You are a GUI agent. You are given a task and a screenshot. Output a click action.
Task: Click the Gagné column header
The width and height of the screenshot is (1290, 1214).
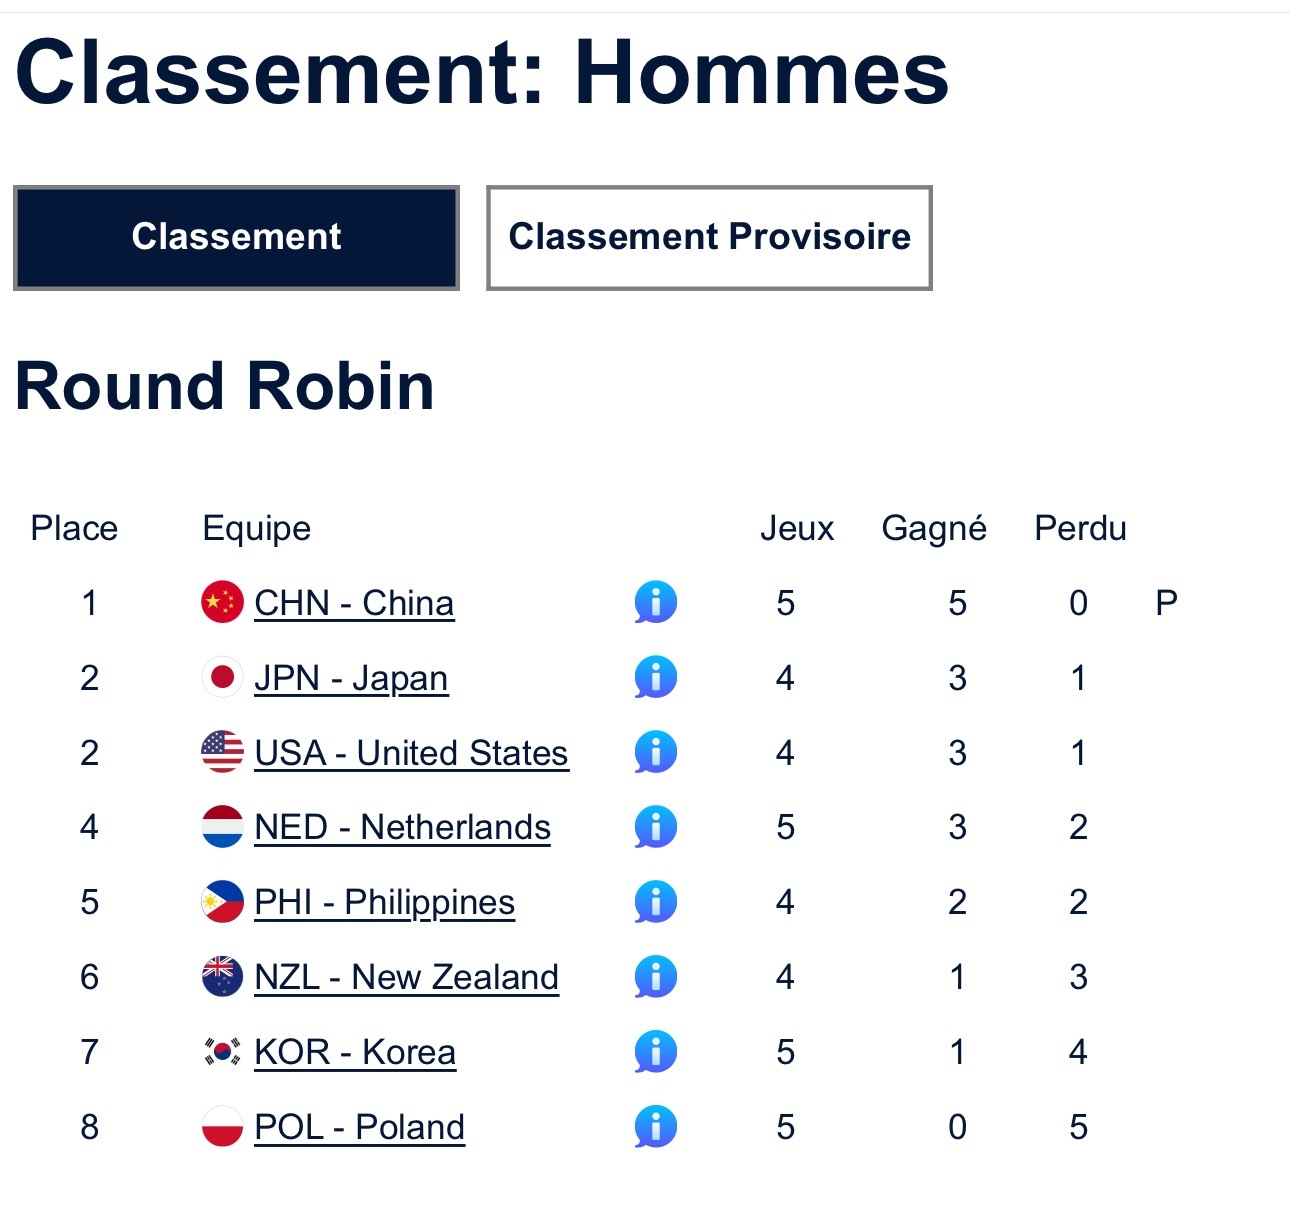pyautogui.click(x=934, y=528)
